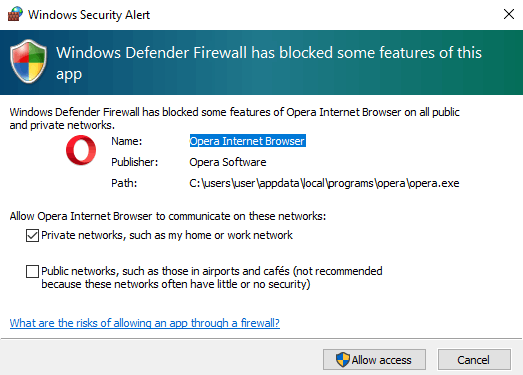Click the Name: field label
Viewport: 523px width, 375px height.
pos(127,141)
